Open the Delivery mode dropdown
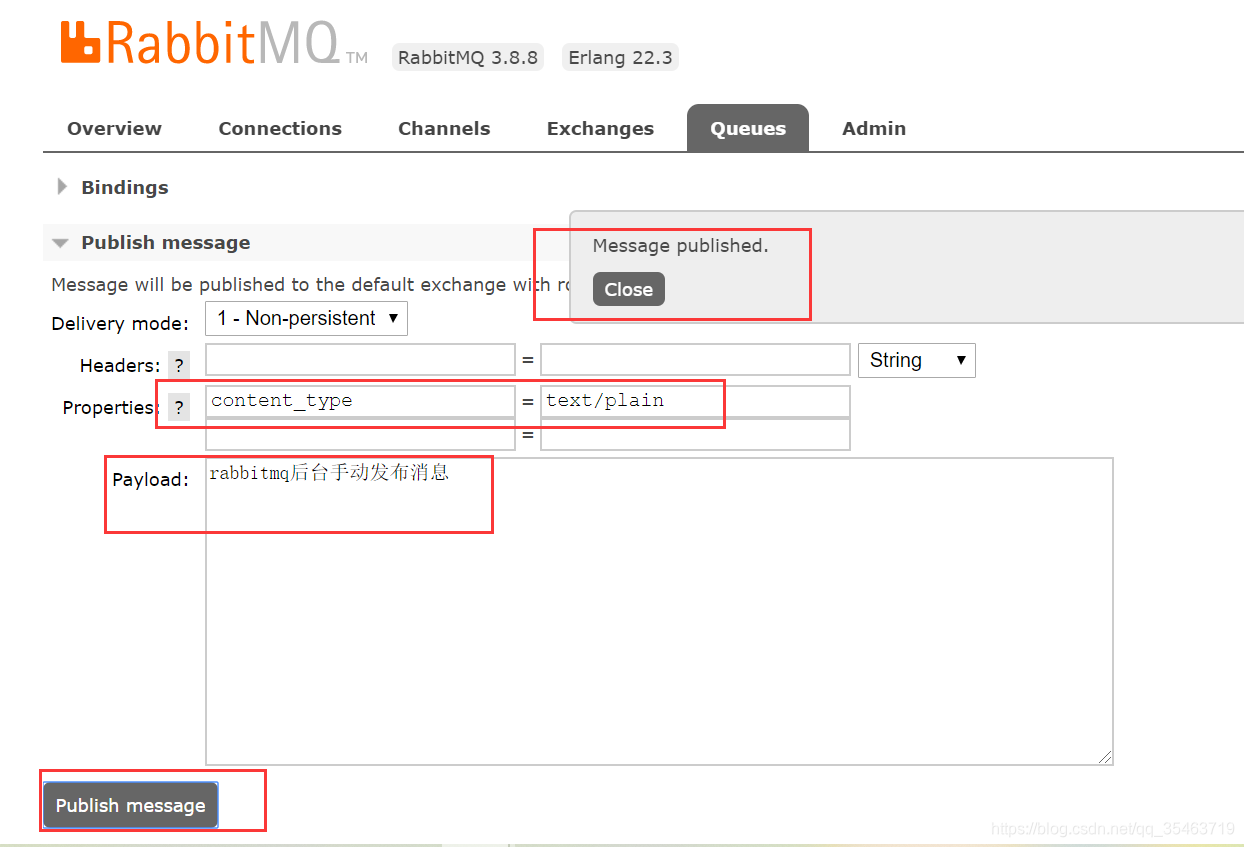Screen dimensions: 1244x847 coord(305,318)
